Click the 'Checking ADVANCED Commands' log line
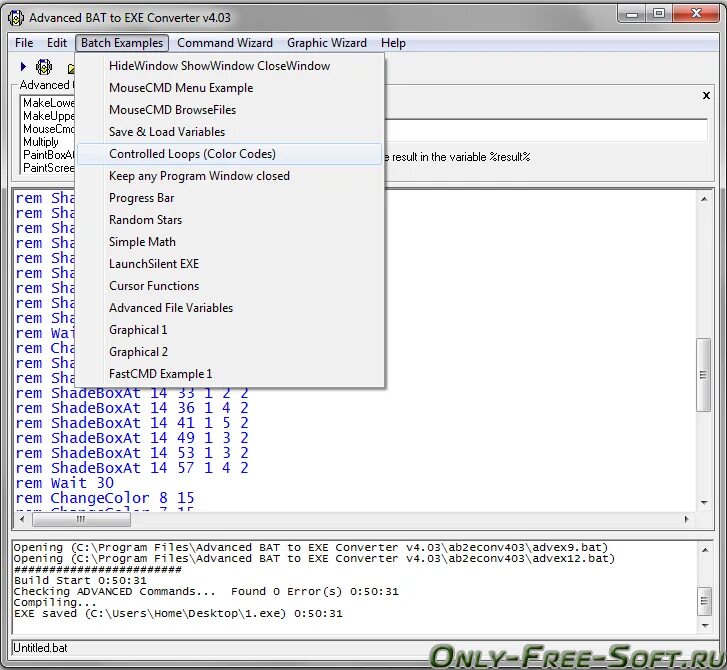The image size is (727, 670). click(206, 592)
